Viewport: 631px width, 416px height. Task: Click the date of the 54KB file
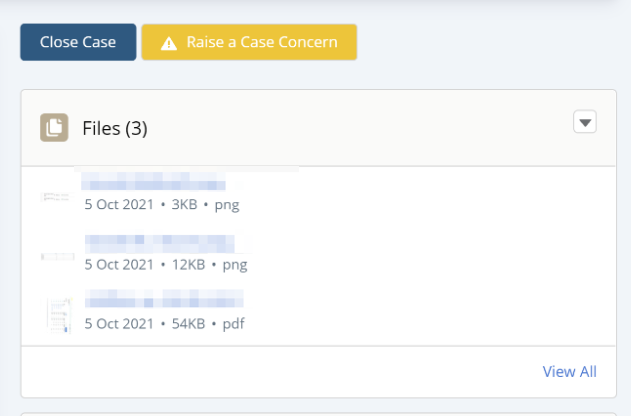(x=119, y=324)
